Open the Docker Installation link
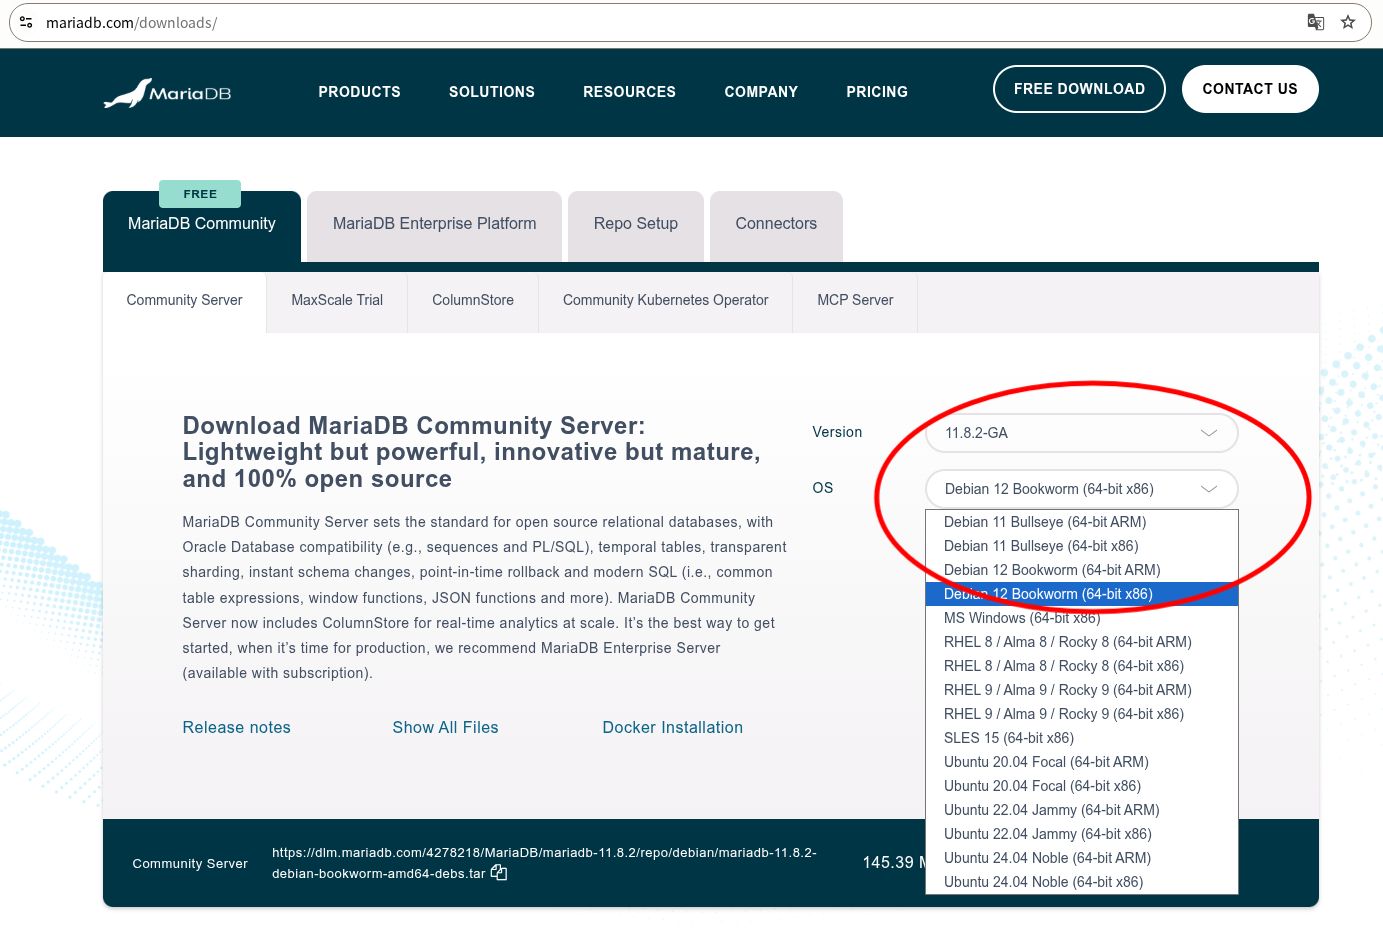Viewport: 1383px width, 936px height. click(673, 728)
